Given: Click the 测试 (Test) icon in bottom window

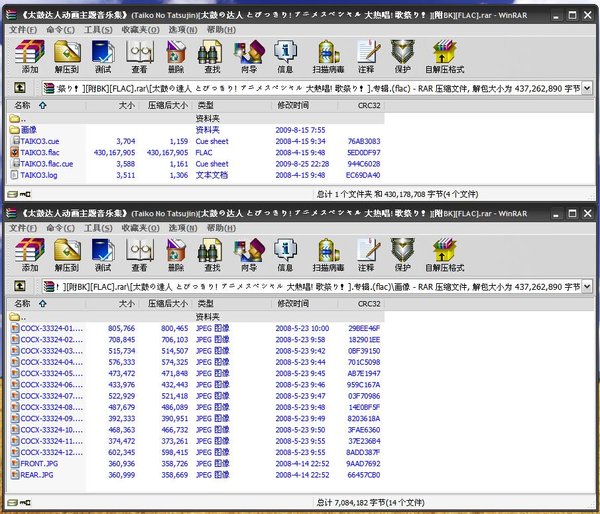Looking at the screenshot, I should (x=103, y=255).
